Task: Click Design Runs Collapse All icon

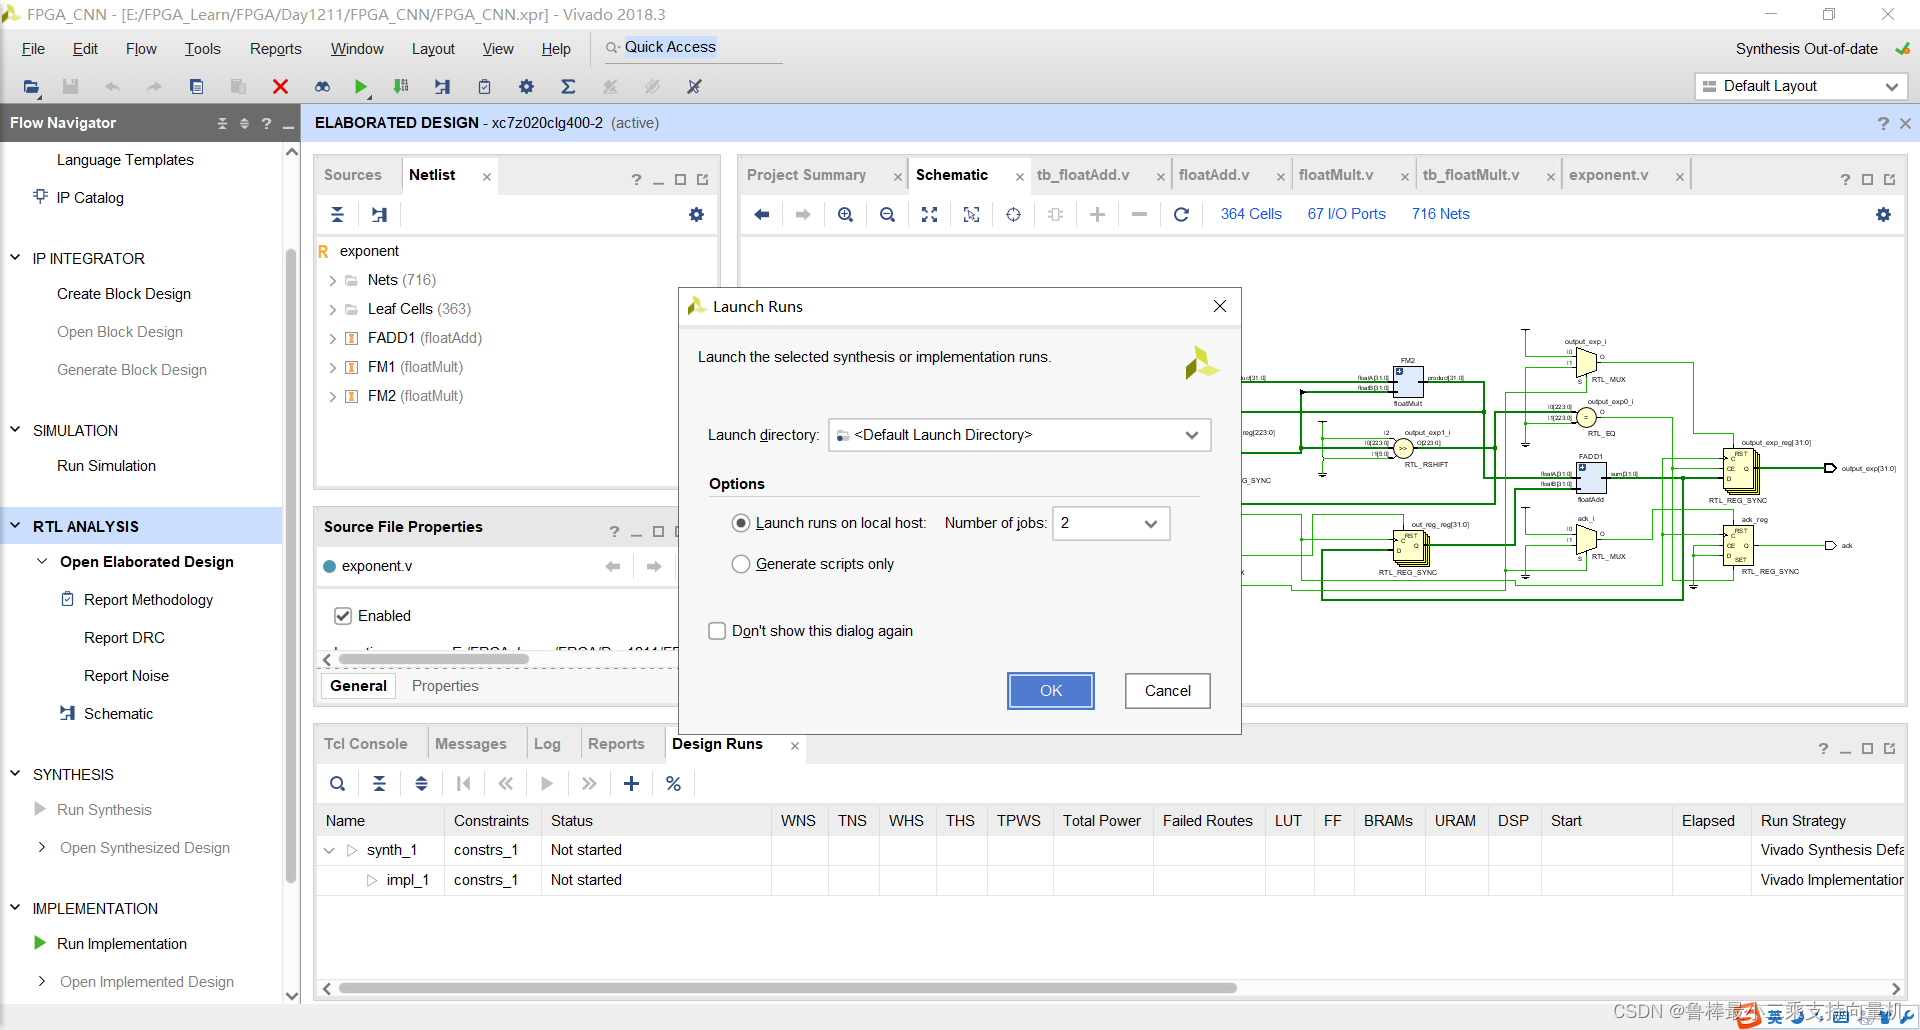Action: (x=379, y=784)
